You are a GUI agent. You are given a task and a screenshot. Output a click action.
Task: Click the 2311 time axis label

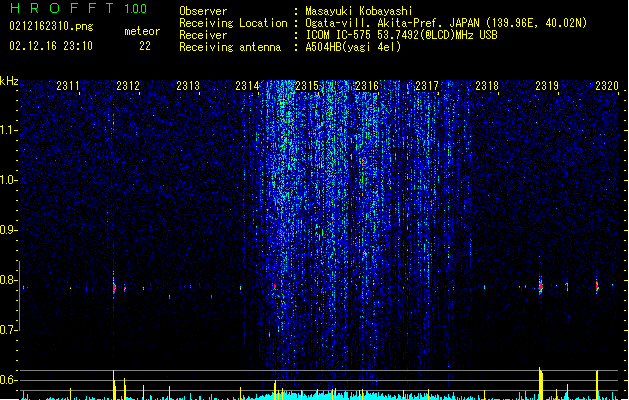pos(68,85)
